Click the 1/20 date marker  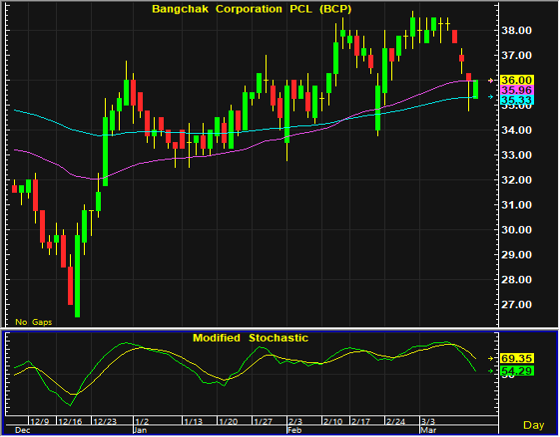(x=228, y=421)
